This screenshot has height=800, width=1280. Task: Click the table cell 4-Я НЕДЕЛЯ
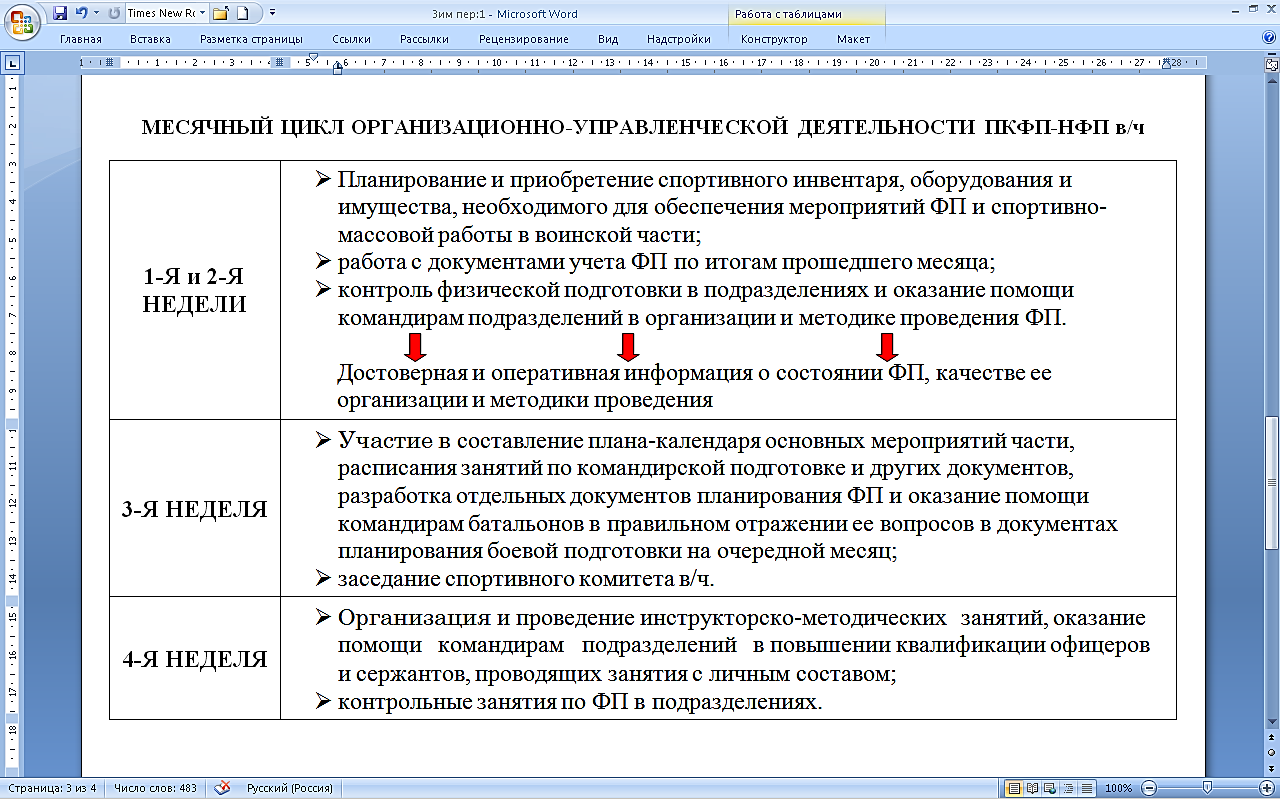[195, 659]
